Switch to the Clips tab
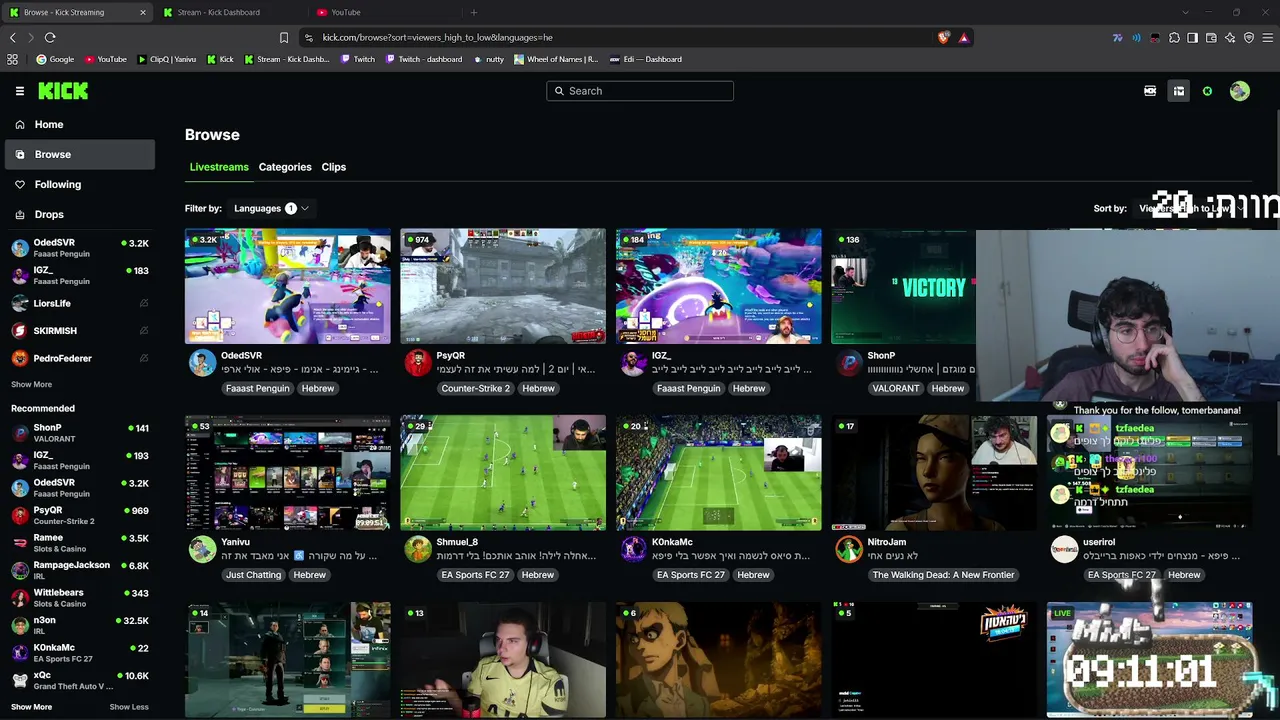The width and height of the screenshot is (1280, 720). (334, 167)
